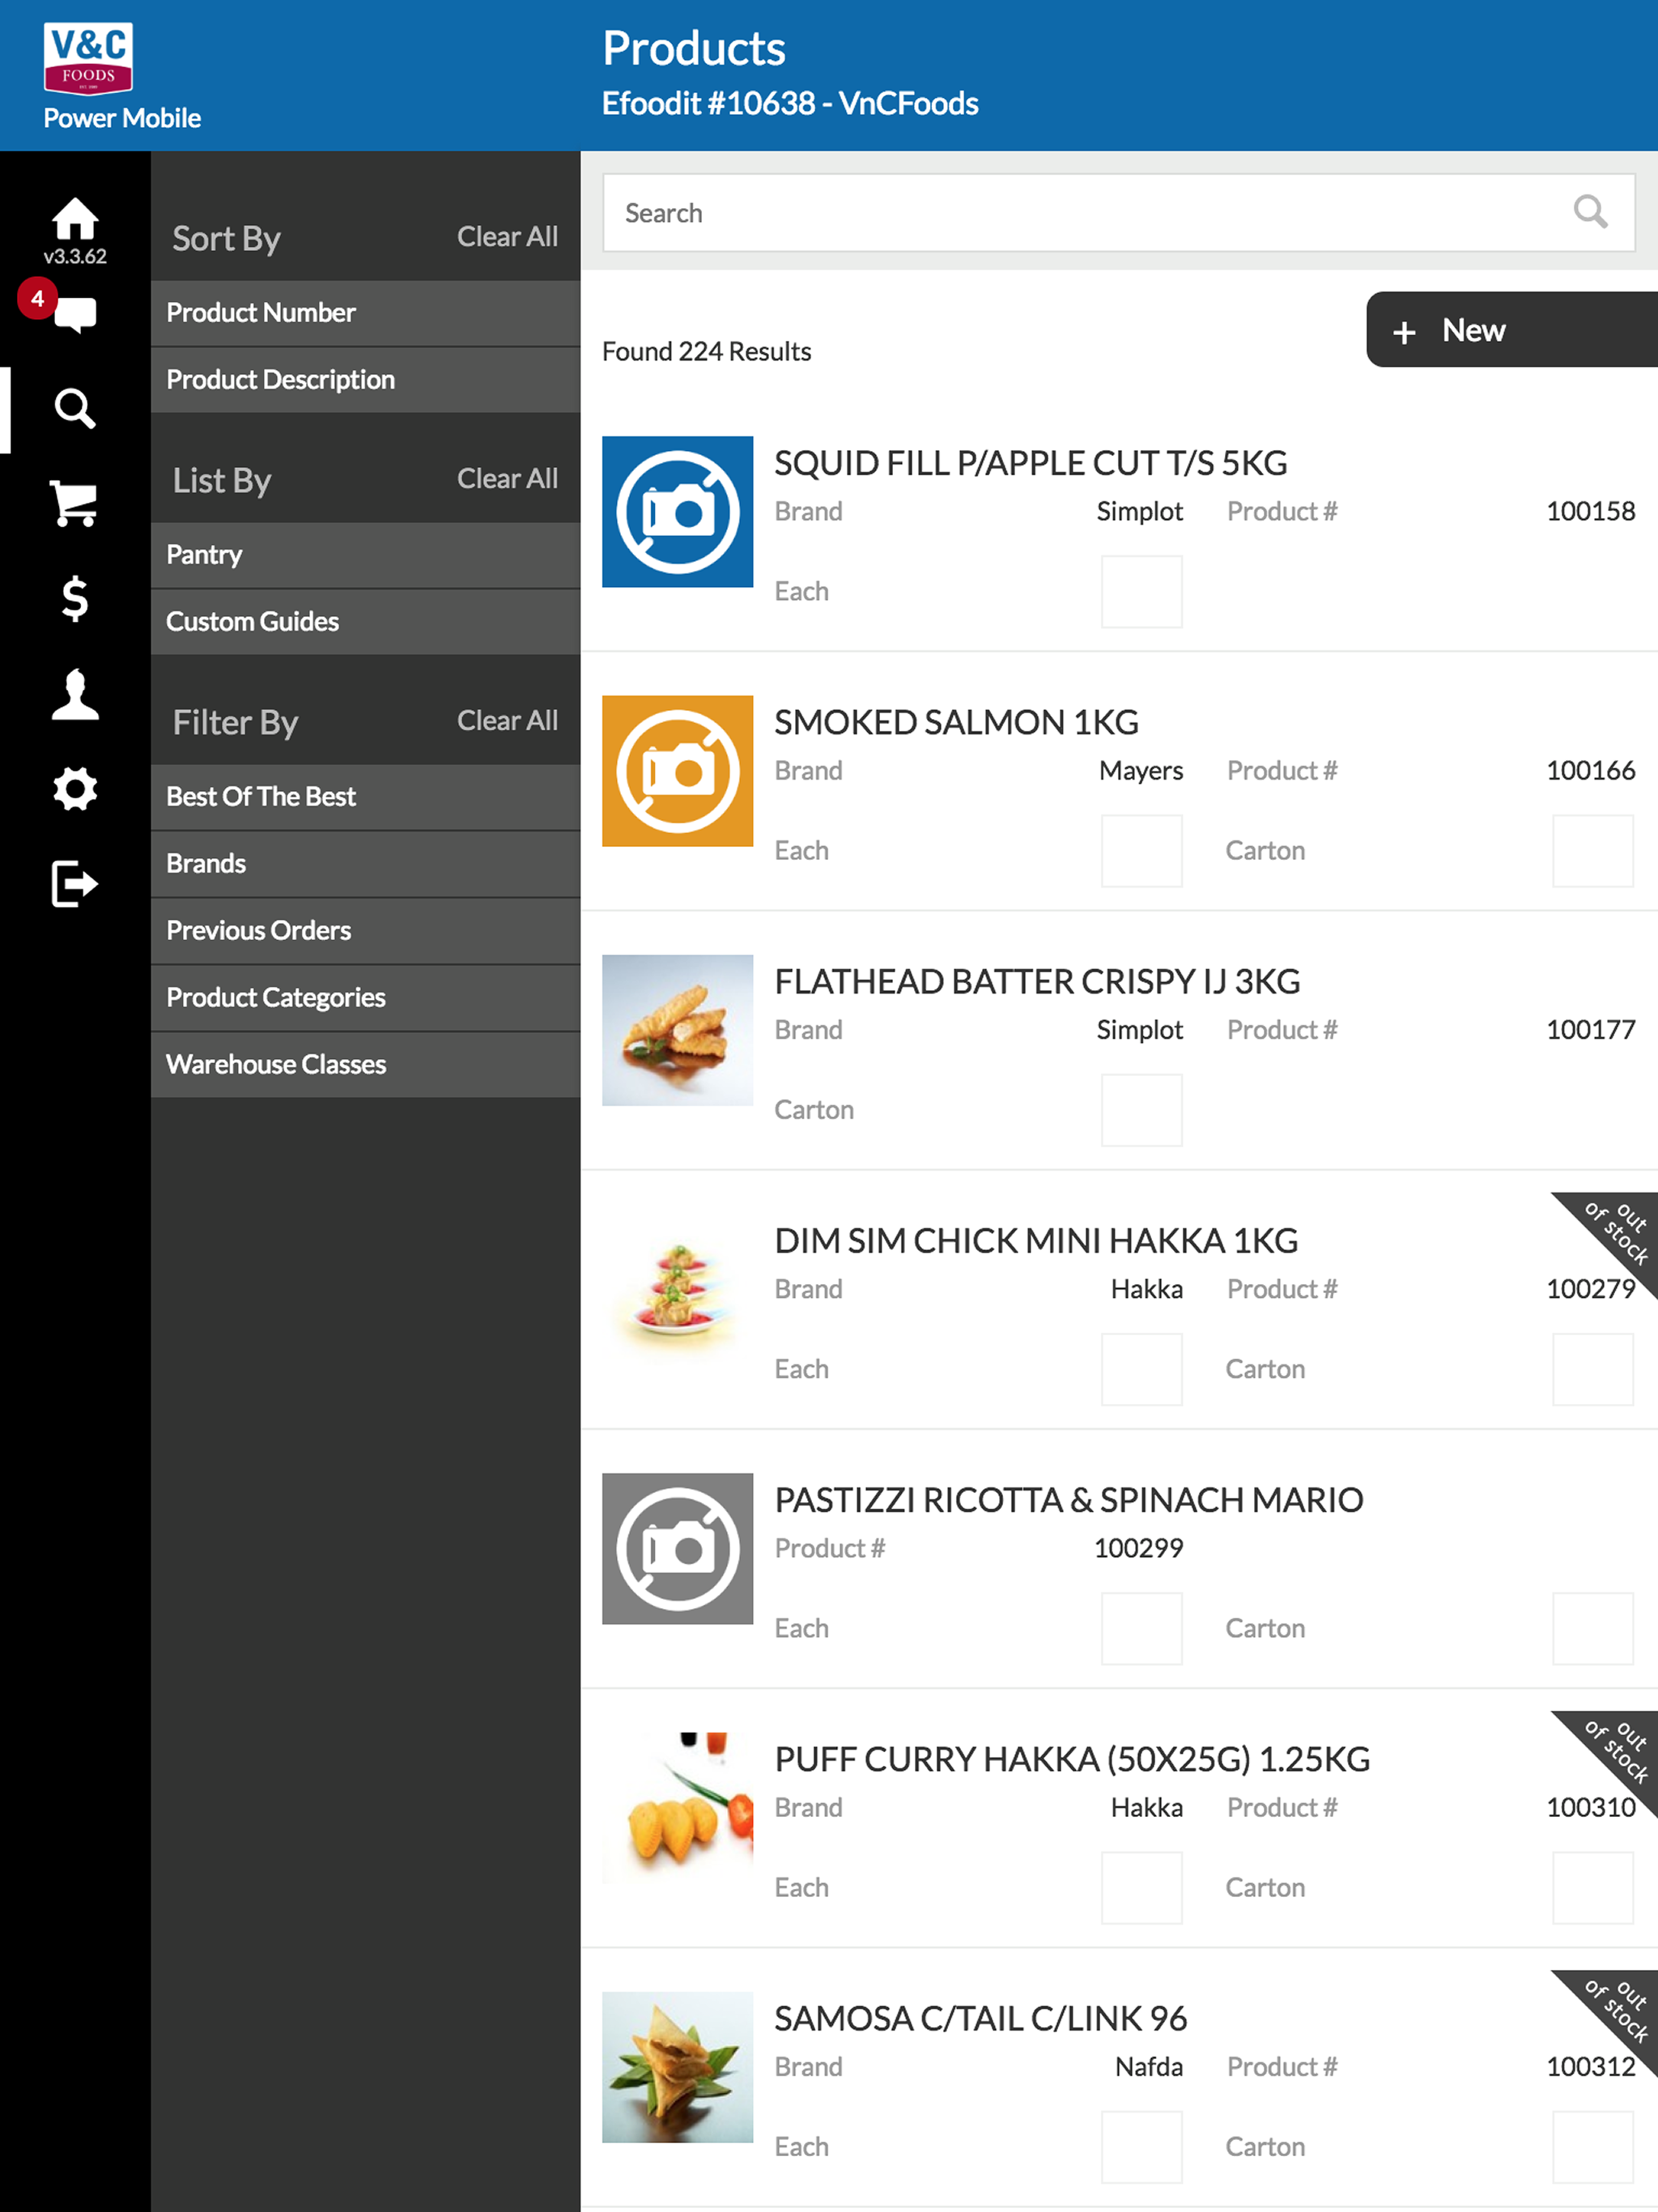1658x2212 pixels.
Task: Open the dollar sign pricing icon
Action: click(75, 598)
